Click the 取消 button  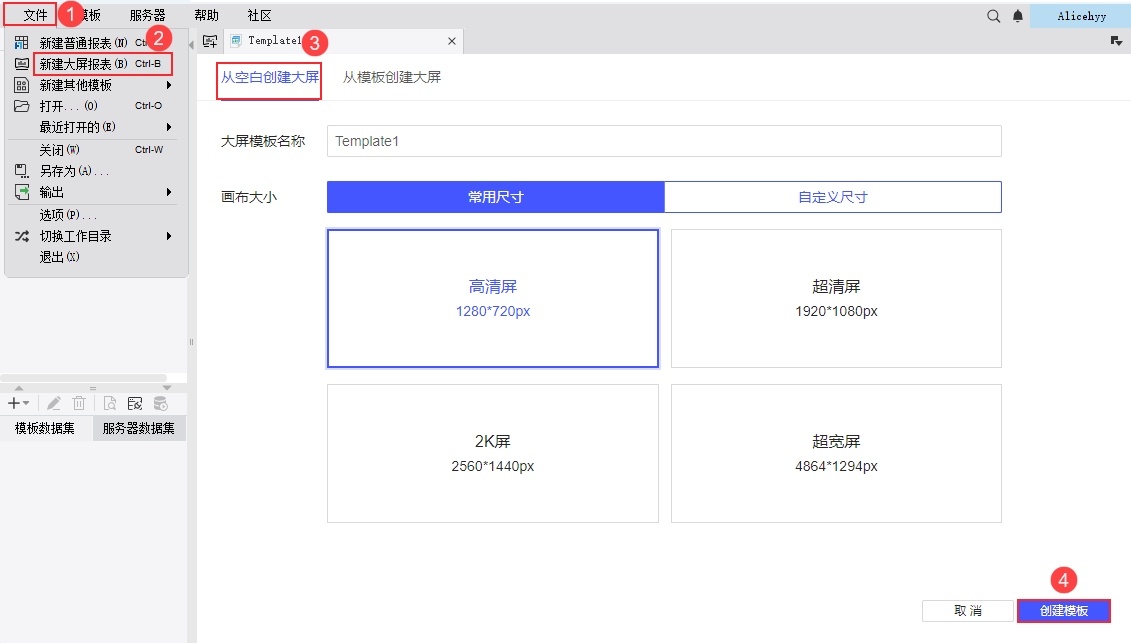[x=968, y=611]
